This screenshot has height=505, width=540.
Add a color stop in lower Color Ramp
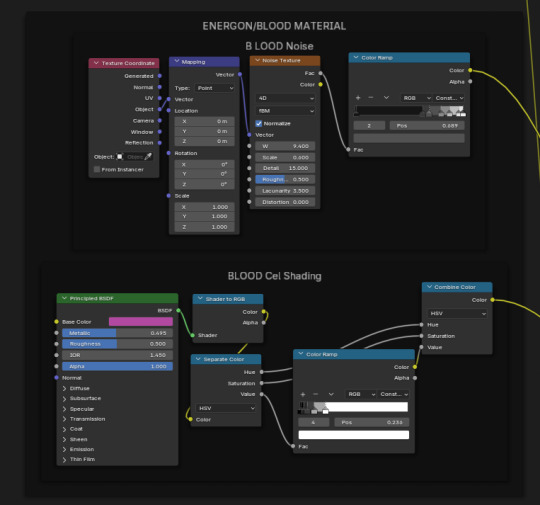303,394
